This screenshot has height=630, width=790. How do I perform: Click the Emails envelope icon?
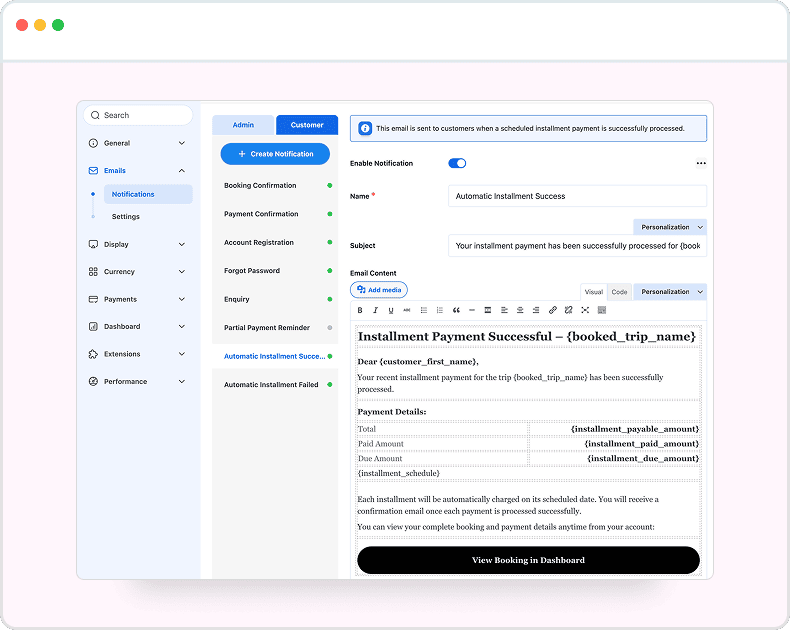(x=93, y=171)
